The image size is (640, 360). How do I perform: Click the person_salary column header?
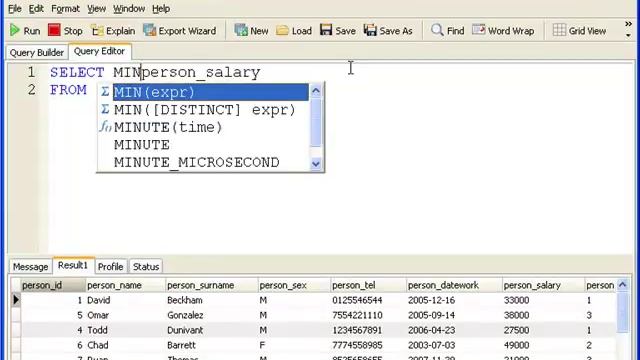pyautogui.click(x=543, y=285)
